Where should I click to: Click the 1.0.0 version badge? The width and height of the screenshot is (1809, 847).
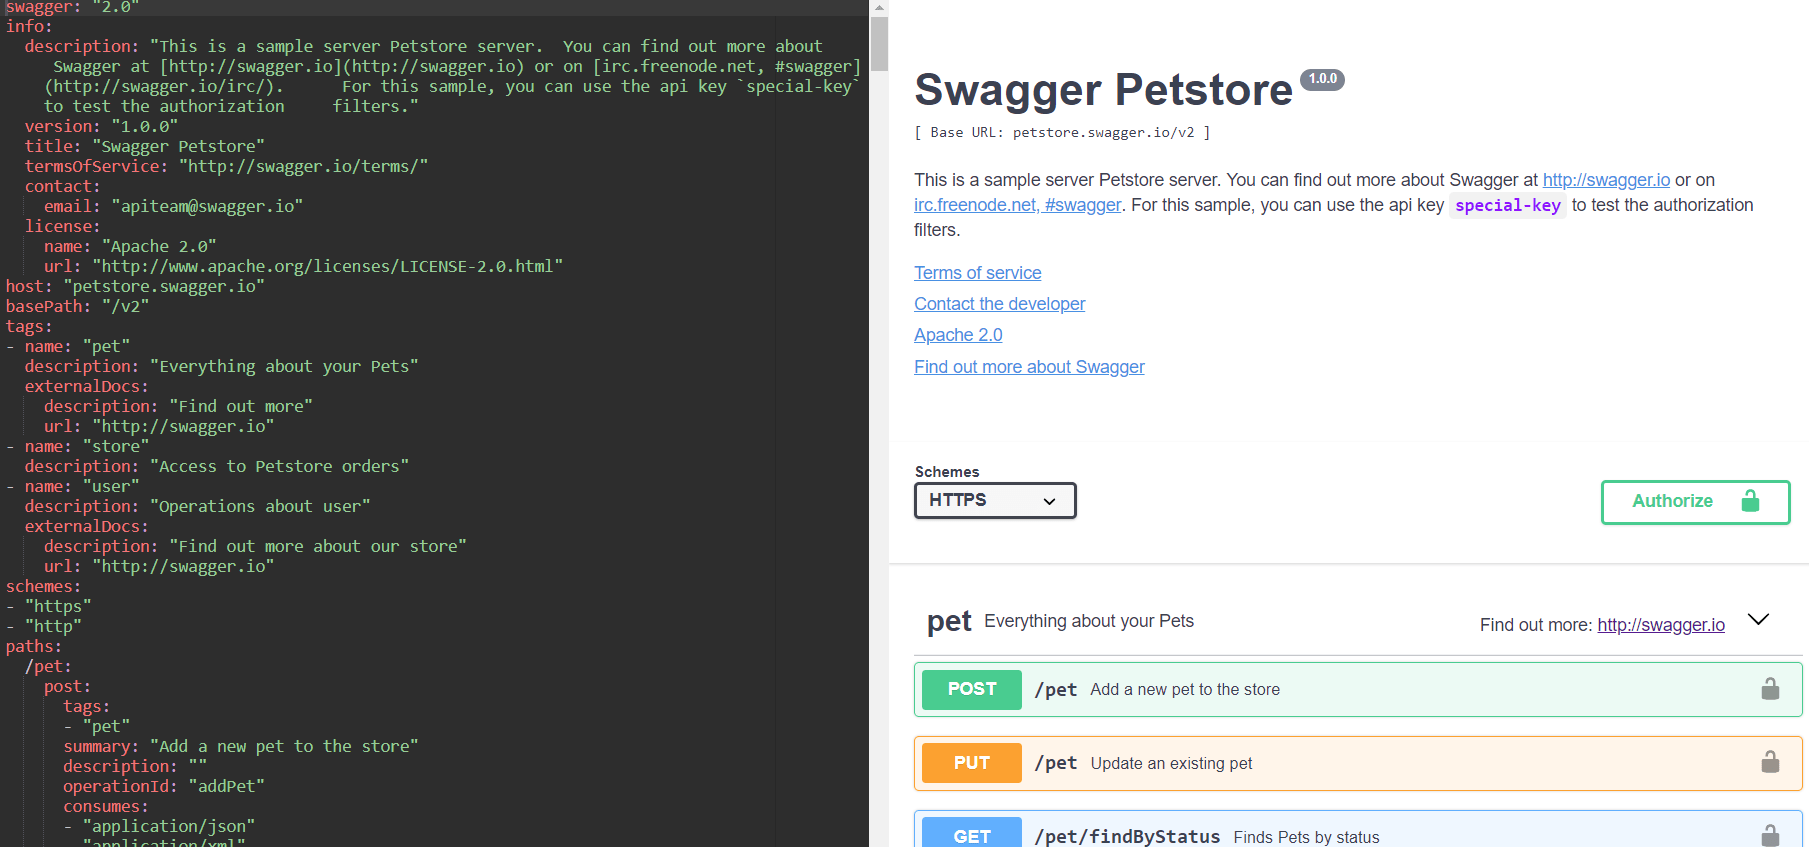[x=1322, y=79]
